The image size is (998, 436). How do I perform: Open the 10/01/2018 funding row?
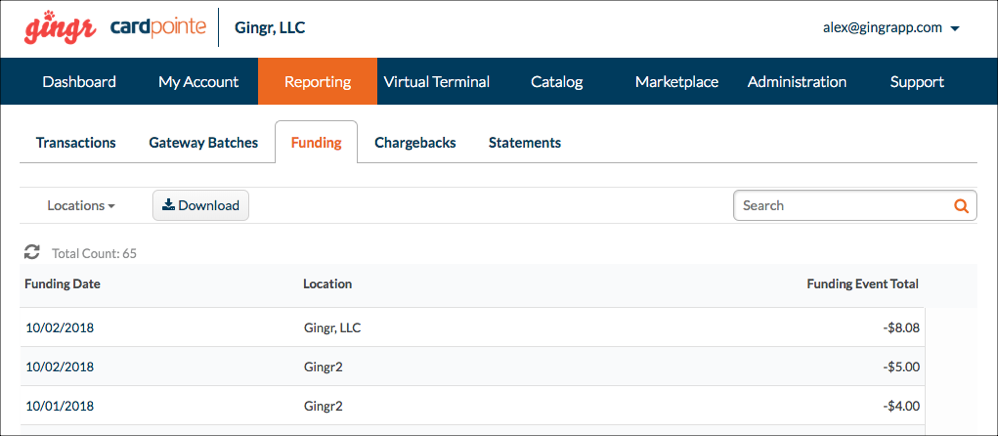point(472,405)
